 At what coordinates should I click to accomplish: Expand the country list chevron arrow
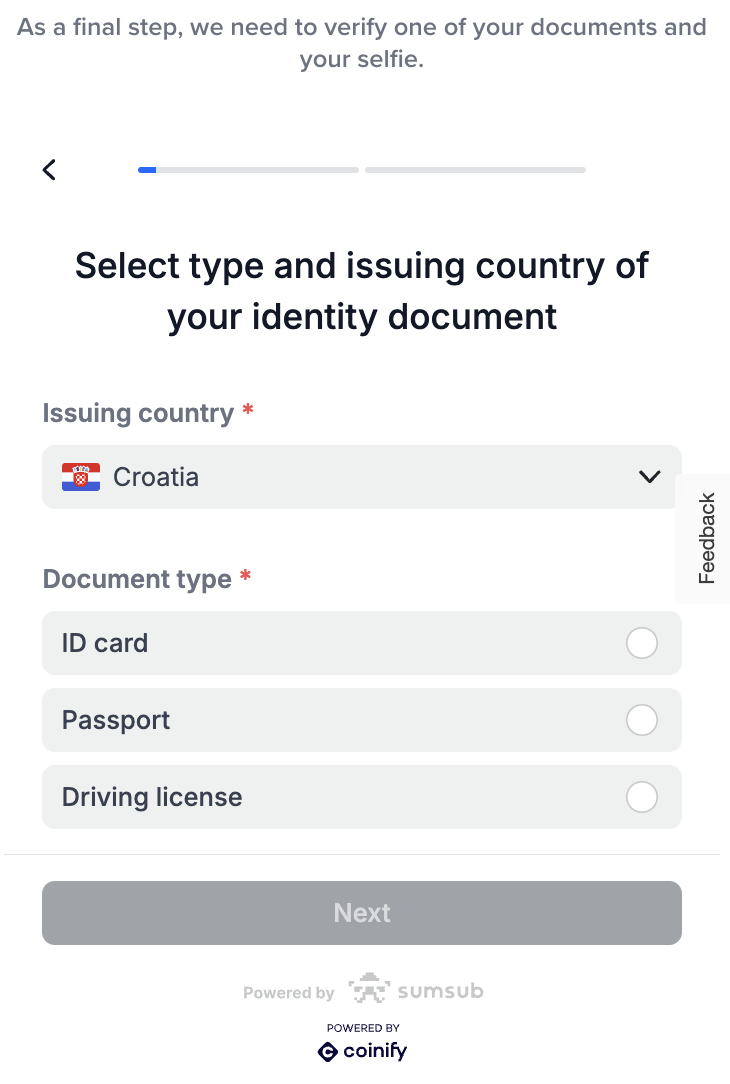649,477
